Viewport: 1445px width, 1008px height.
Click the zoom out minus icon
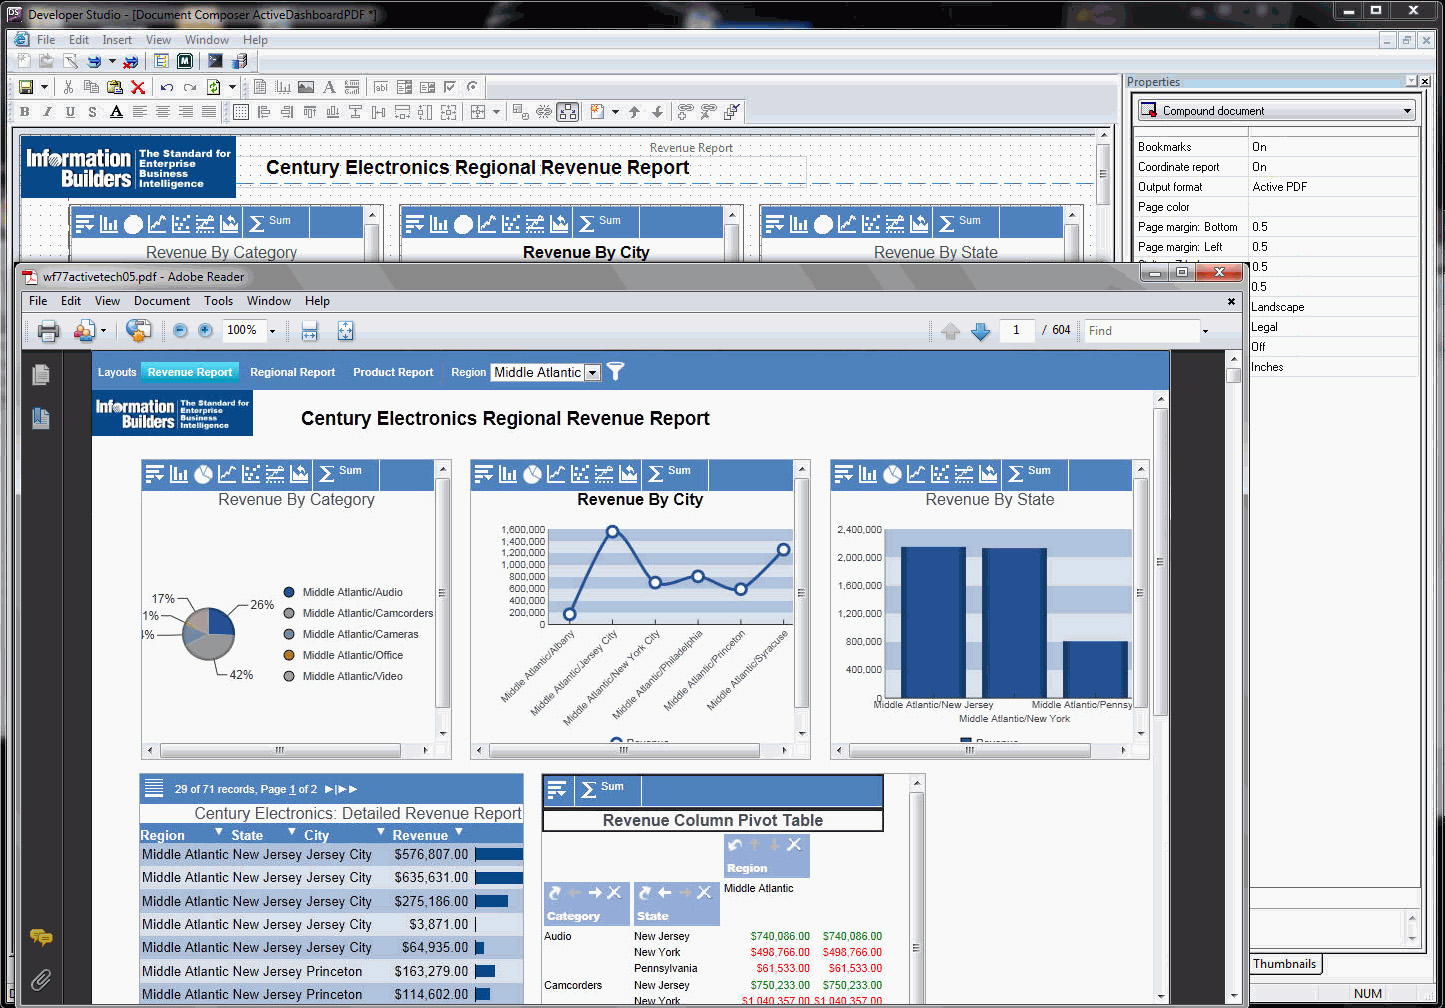pyautogui.click(x=180, y=330)
